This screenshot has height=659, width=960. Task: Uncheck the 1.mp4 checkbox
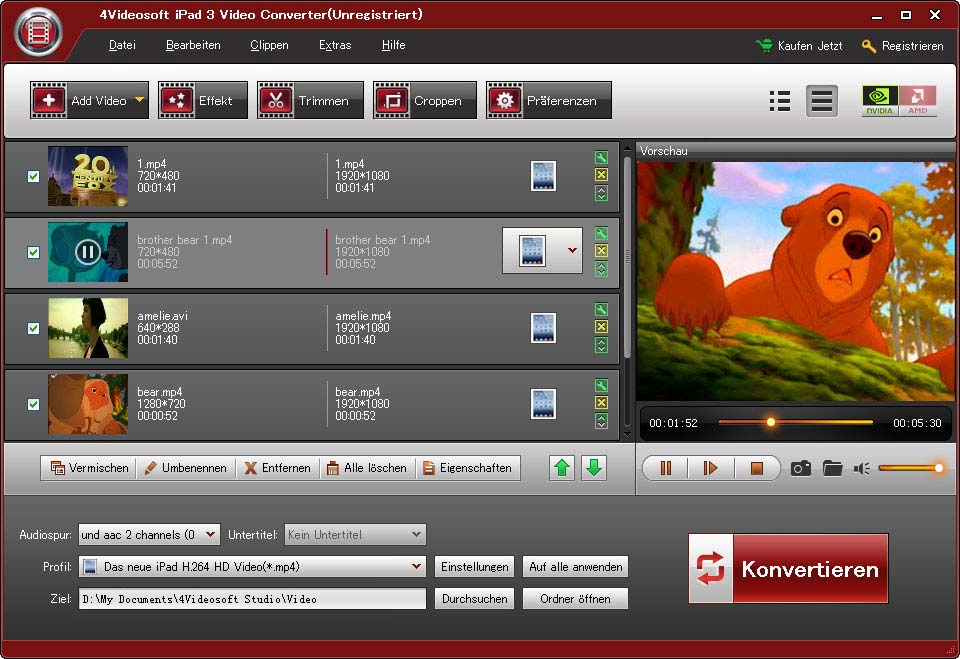(x=33, y=176)
